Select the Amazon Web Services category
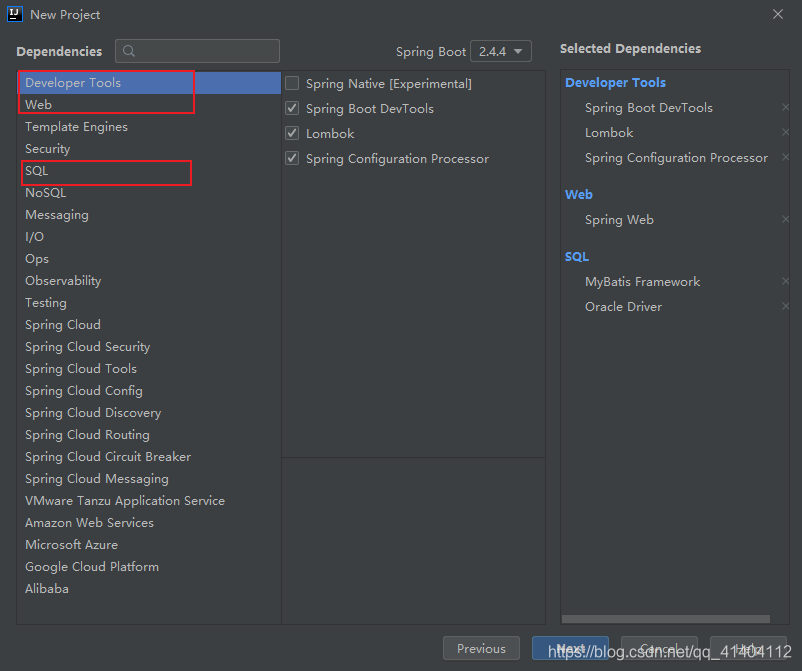Screen dimensions: 802x671 (149, 523)
